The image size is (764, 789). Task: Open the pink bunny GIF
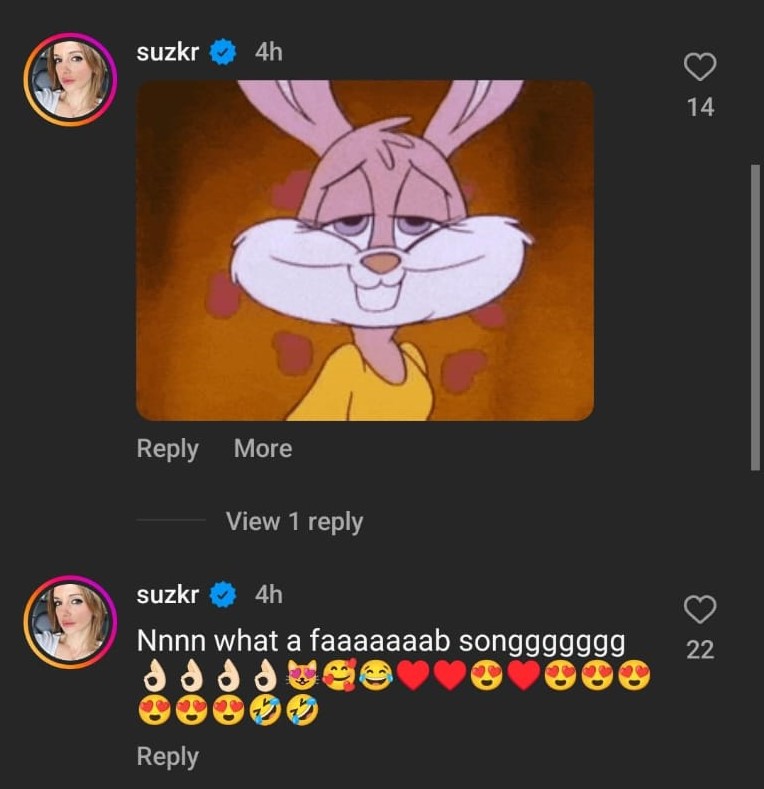click(x=364, y=250)
